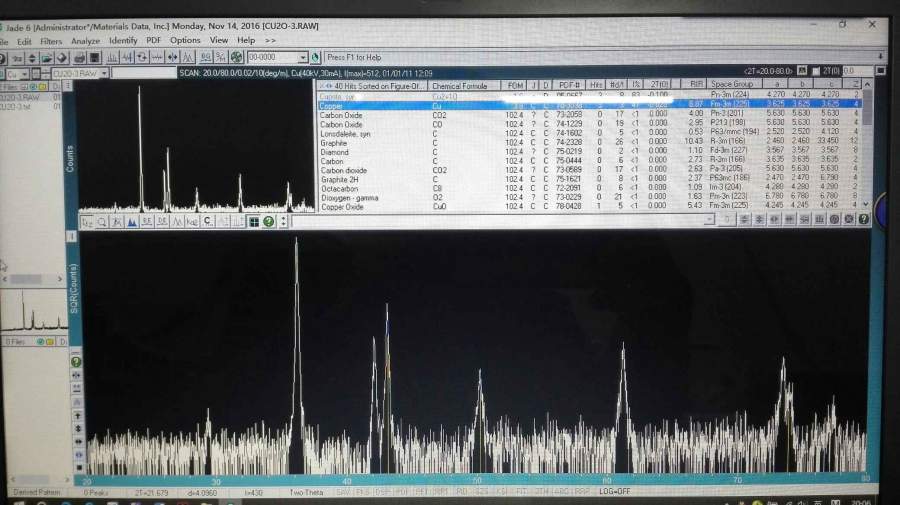
Task: Click the help question icon at right of hit list toolbar
Action: pyautogui.click(x=863, y=219)
